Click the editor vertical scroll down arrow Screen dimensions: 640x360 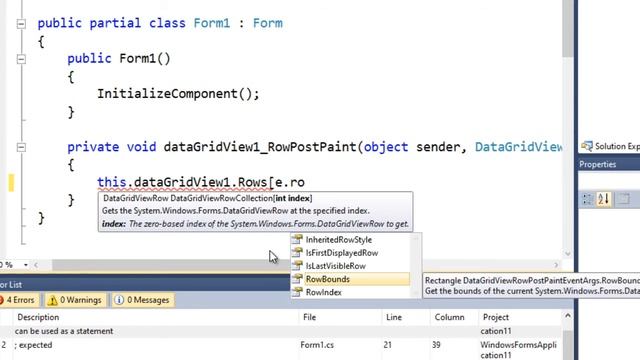tap(567, 253)
